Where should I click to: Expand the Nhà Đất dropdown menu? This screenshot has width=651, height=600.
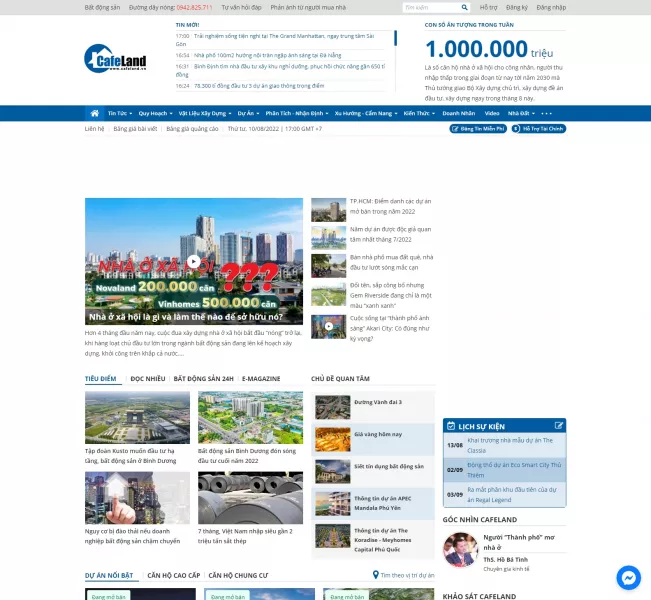pos(521,113)
